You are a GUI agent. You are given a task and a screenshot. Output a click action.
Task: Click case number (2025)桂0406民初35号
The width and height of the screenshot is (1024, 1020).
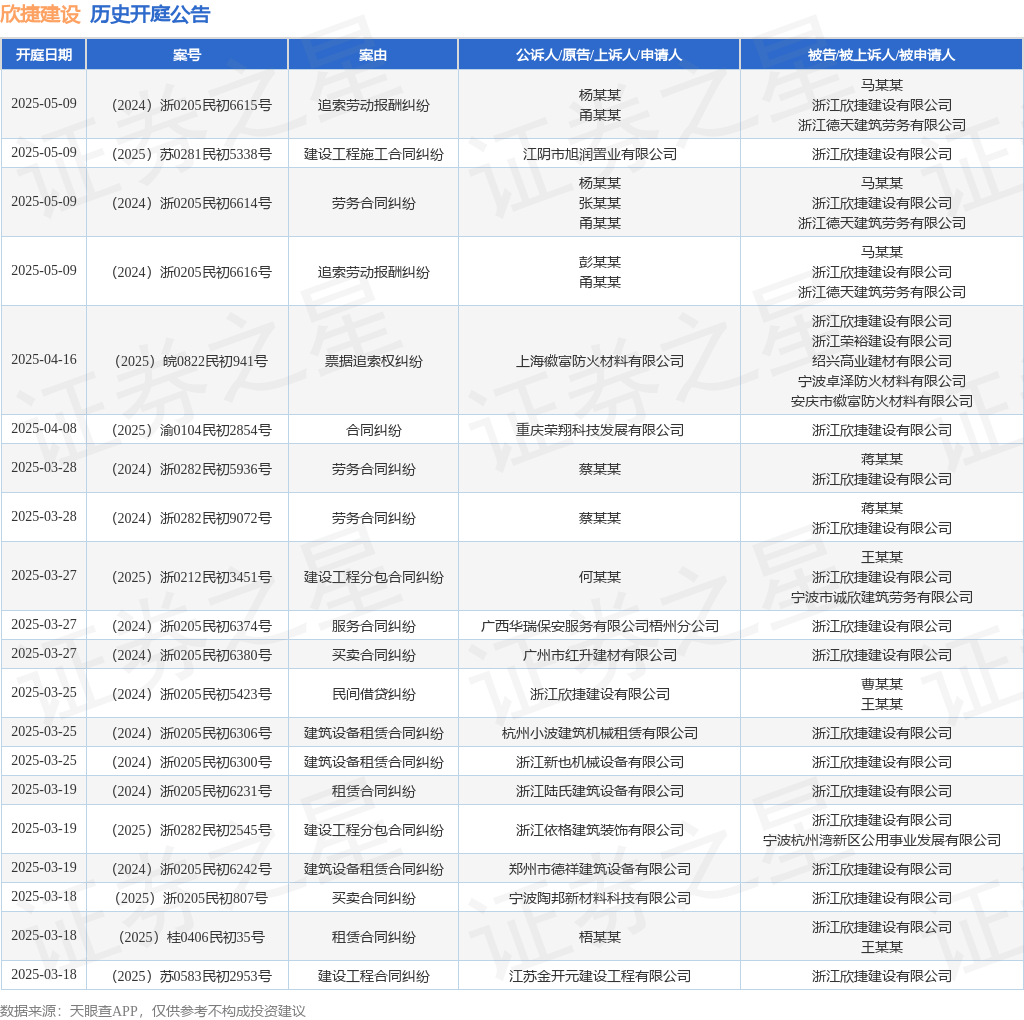tap(191, 937)
